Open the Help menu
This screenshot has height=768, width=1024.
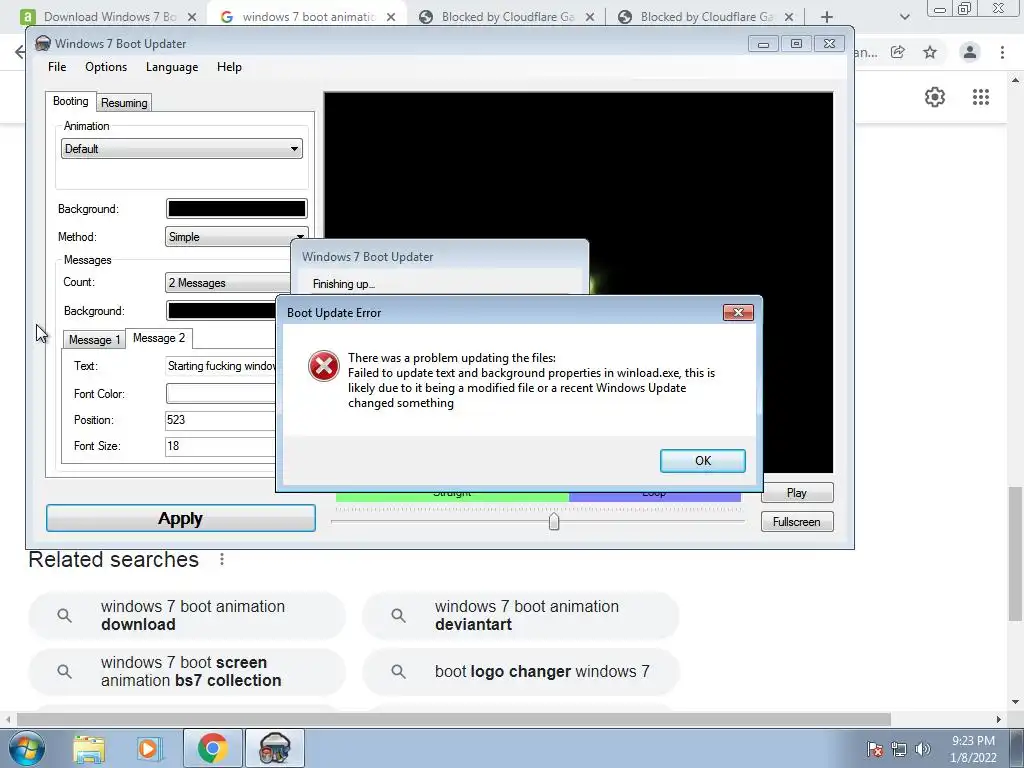[x=229, y=67]
